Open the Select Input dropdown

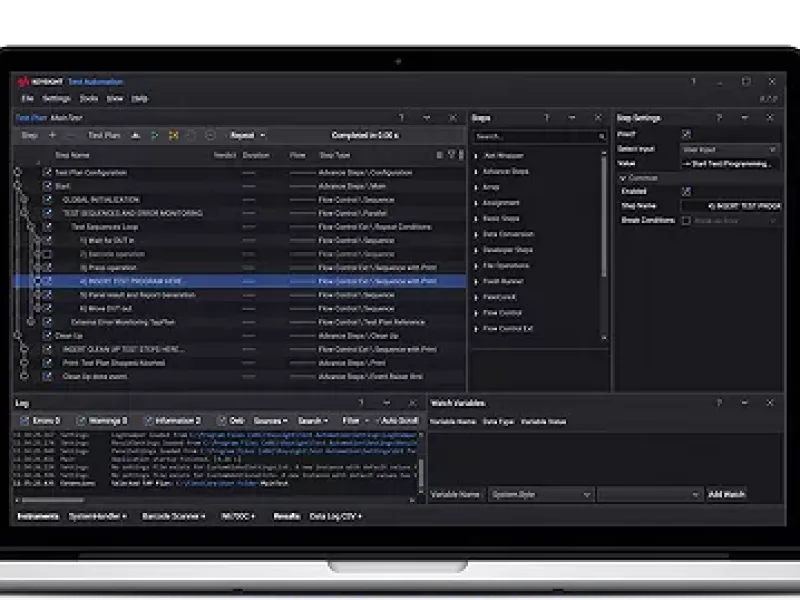click(730, 149)
